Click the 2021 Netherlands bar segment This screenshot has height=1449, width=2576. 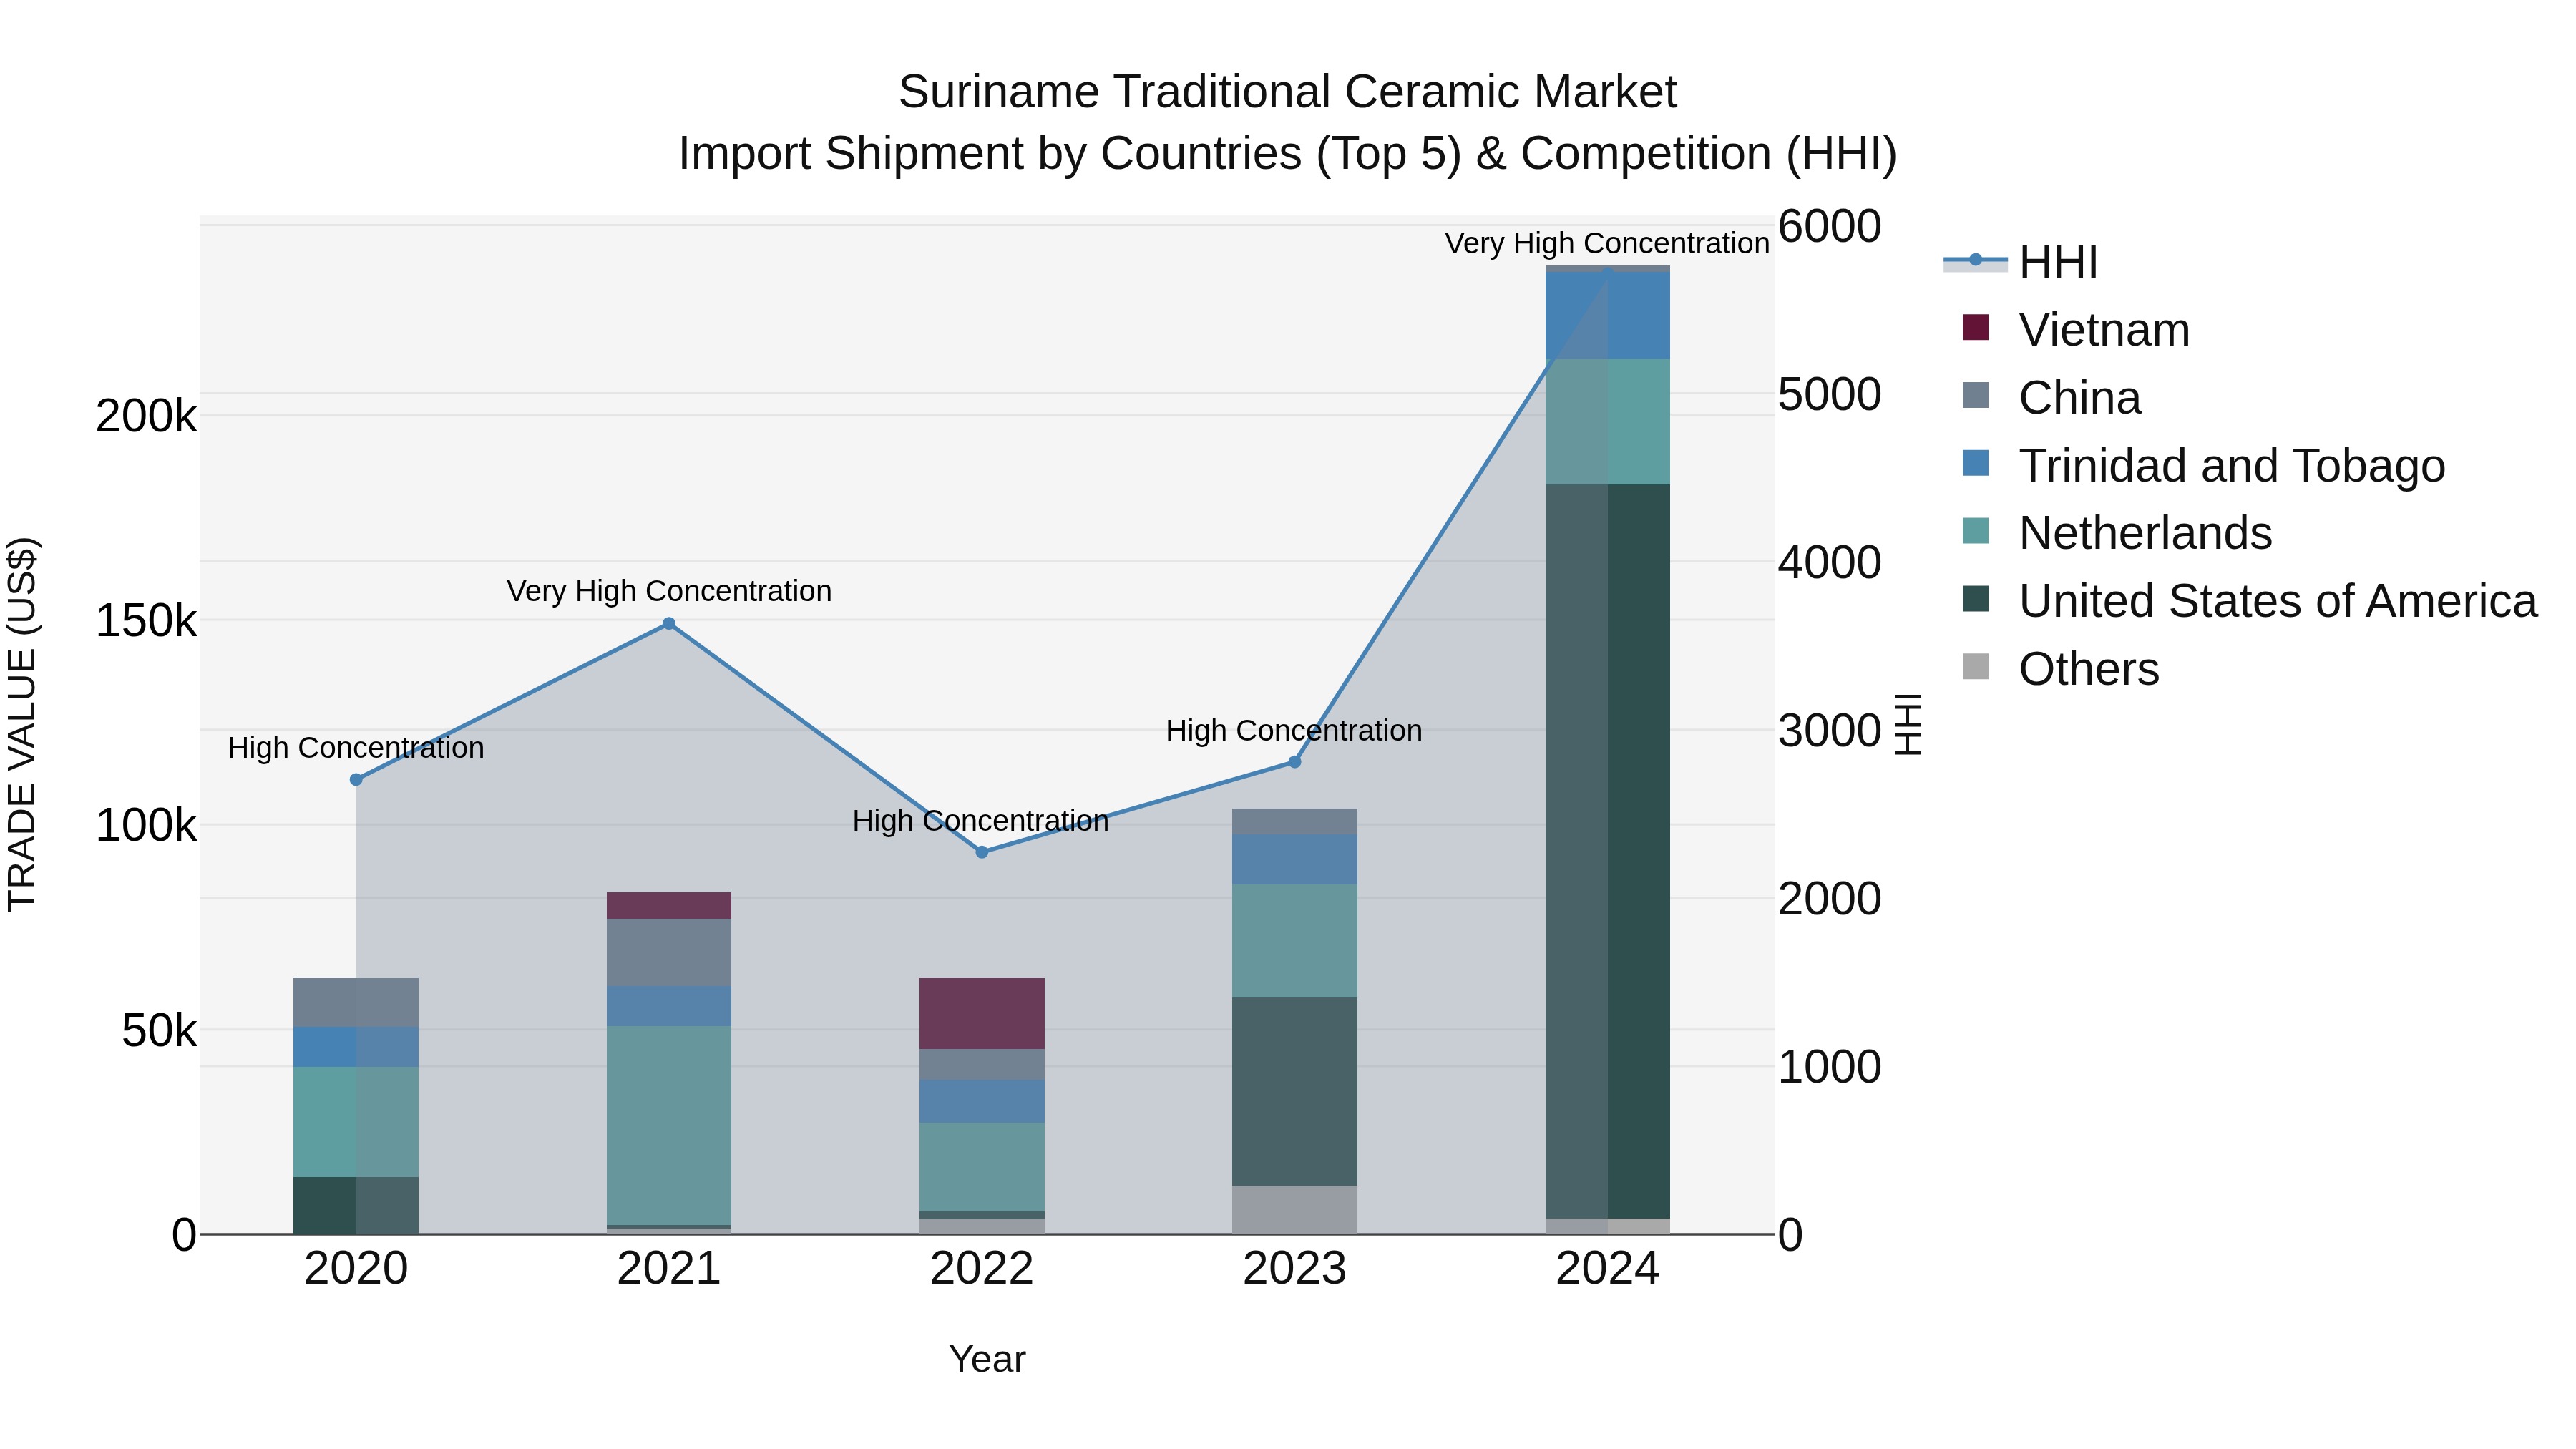pyautogui.click(x=669, y=1126)
